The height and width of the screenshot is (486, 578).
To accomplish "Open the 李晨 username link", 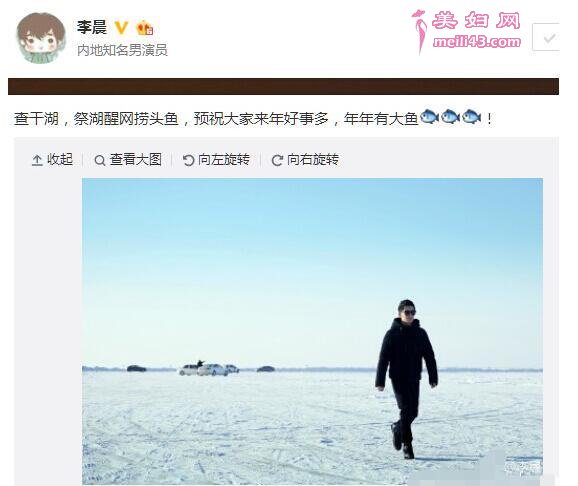I will pyautogui.click(x=92, y=28).
